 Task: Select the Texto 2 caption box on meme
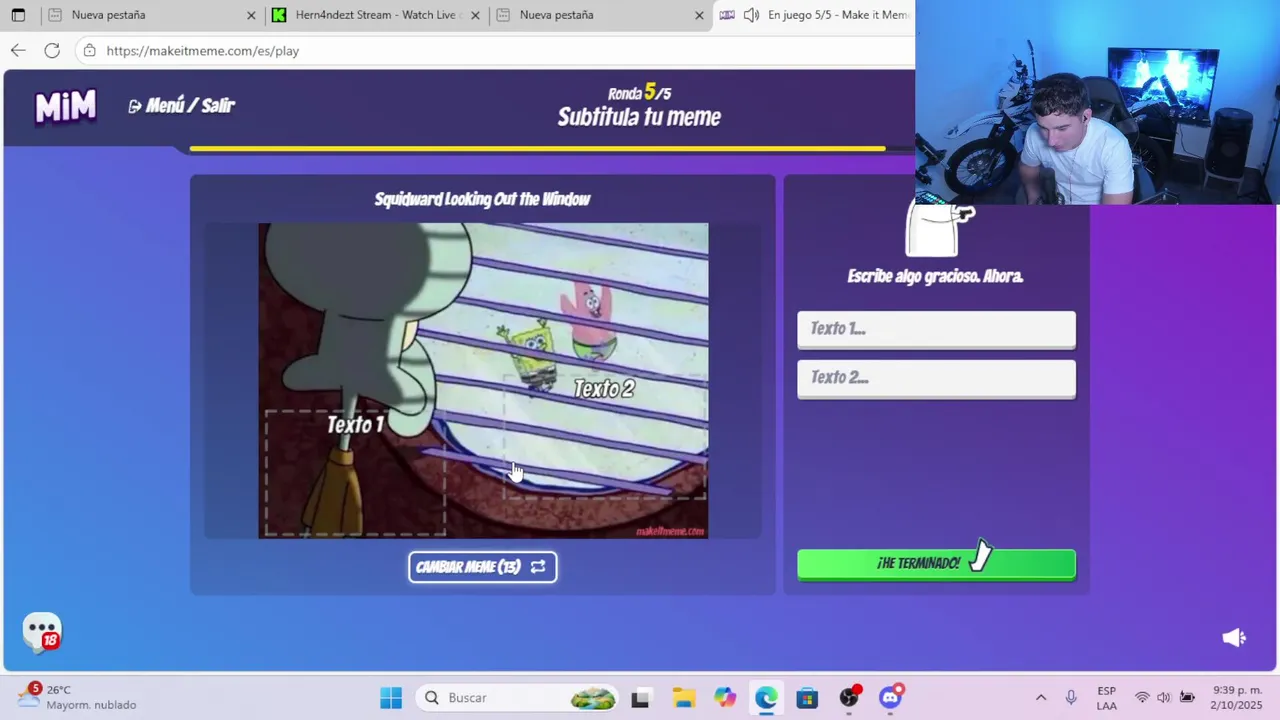click(604, 435)
